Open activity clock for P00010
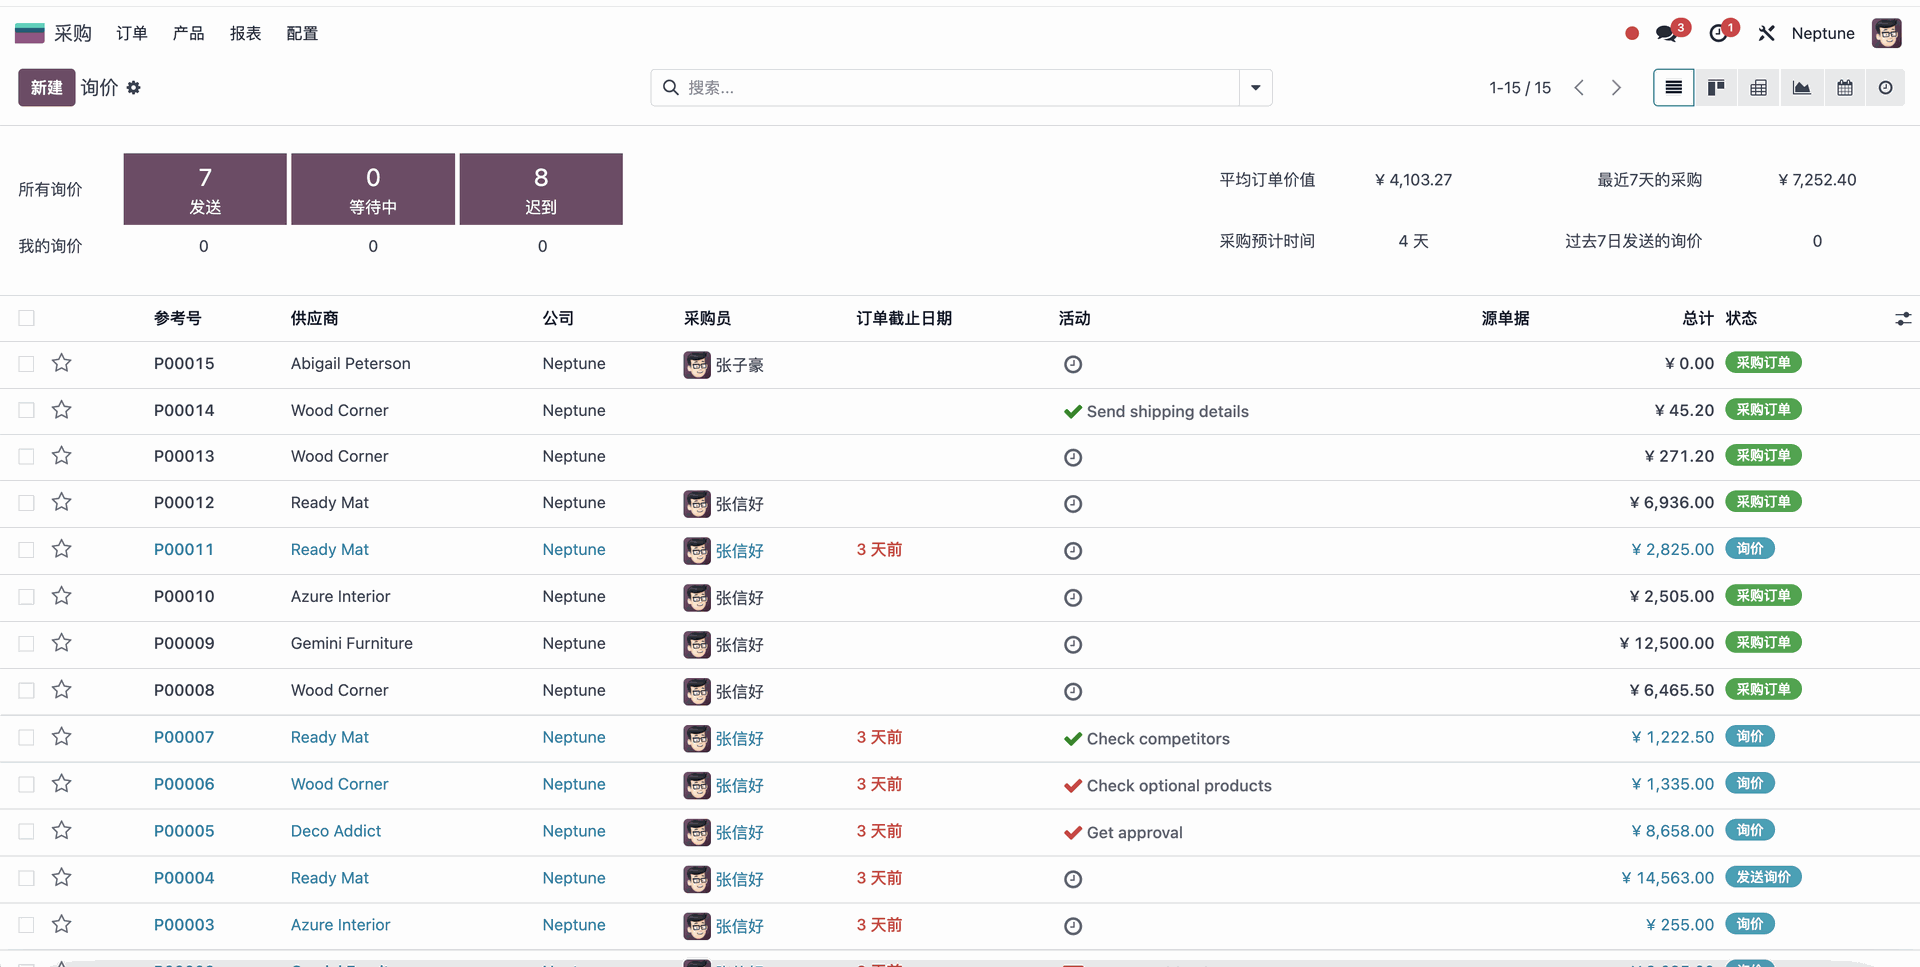This screenshot has width=1920, height=967. pos(1073,597)
